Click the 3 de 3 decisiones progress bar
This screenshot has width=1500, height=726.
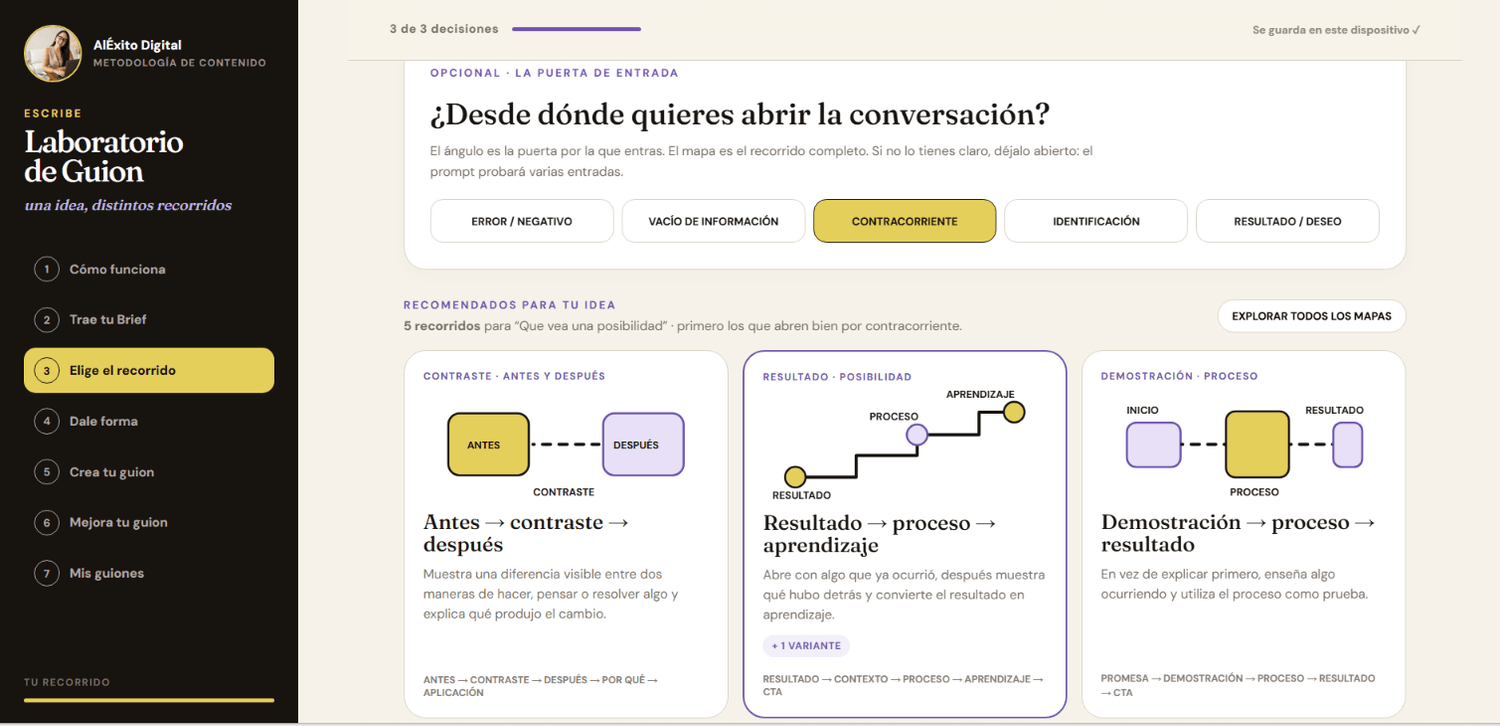576,30
